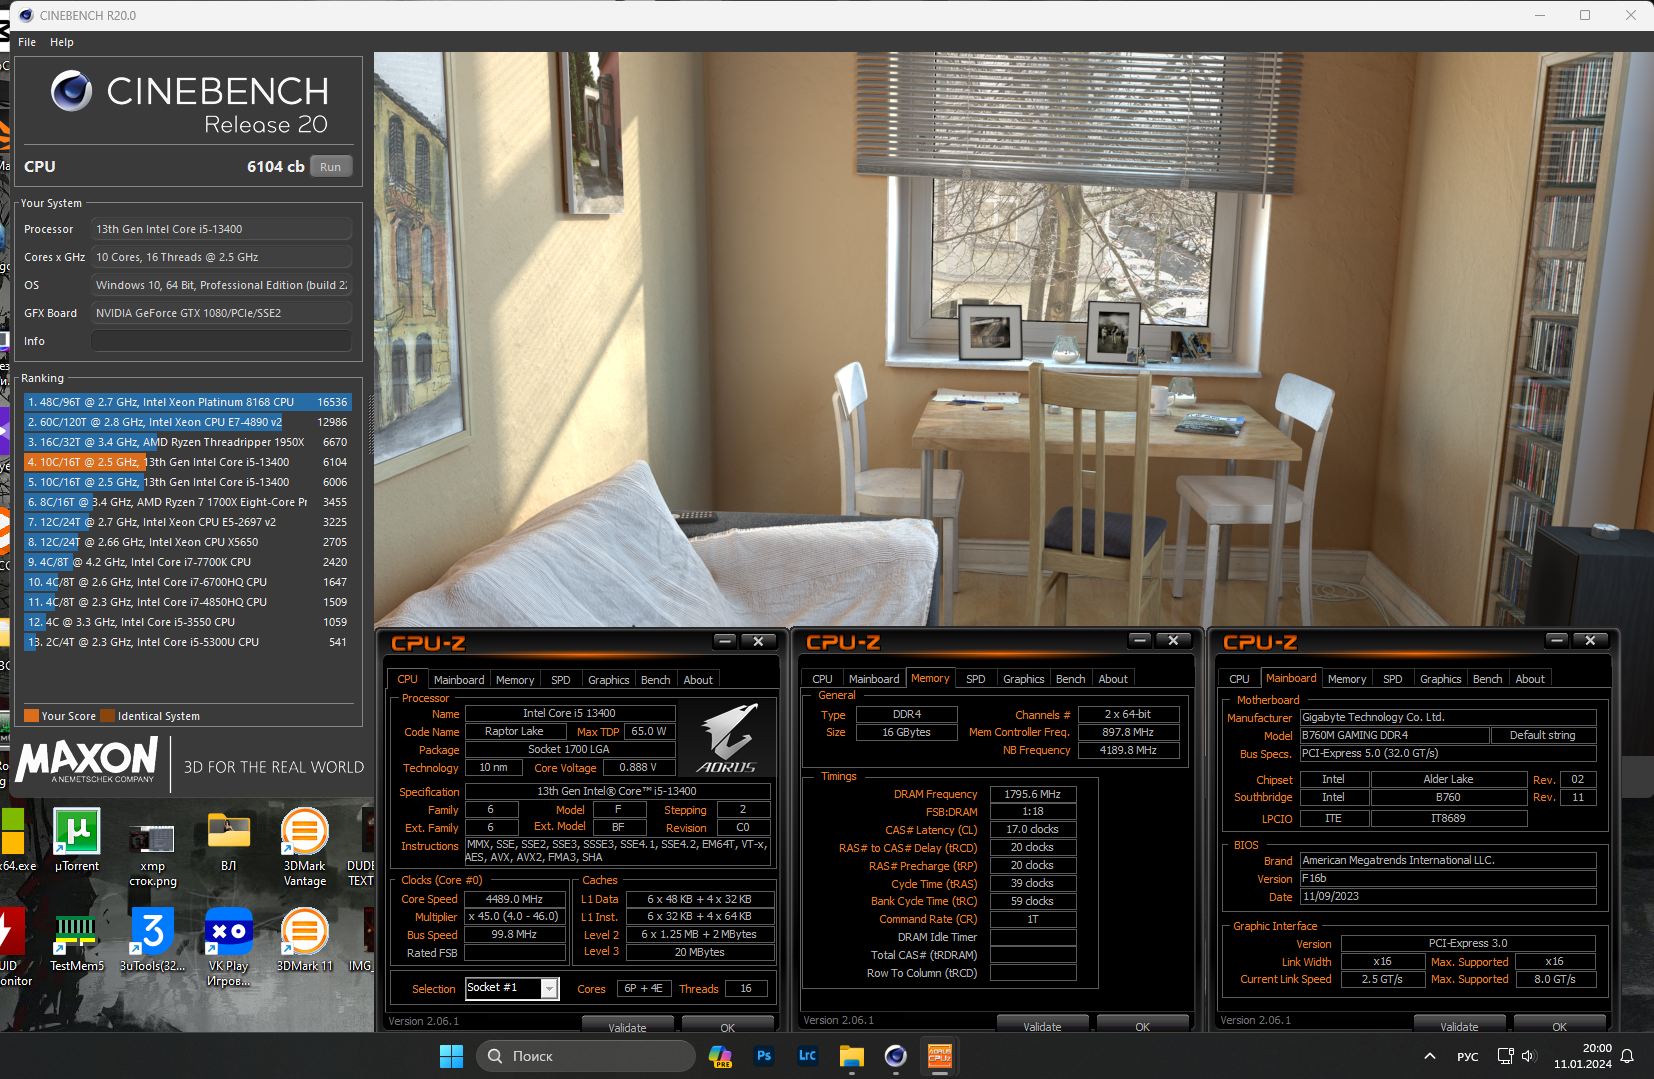Open Memory tab in first CPU-Z window

click(515, 680)
